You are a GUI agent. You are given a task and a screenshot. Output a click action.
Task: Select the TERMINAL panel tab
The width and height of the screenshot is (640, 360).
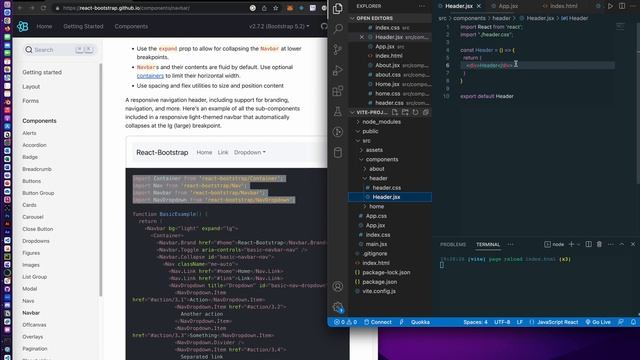[x=488, y=244]
